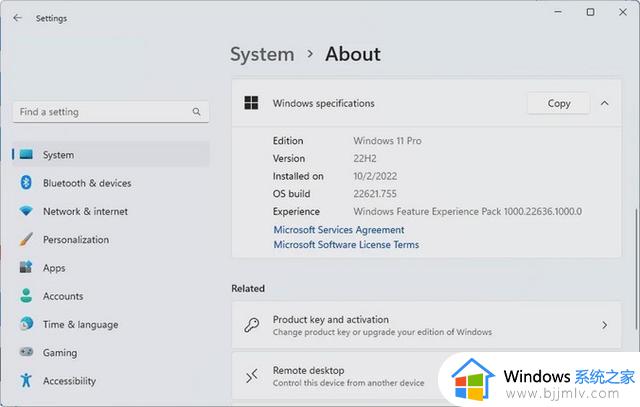
Task: Select the Windows 11 Pro edition text
Action: [x=387, y=140]
